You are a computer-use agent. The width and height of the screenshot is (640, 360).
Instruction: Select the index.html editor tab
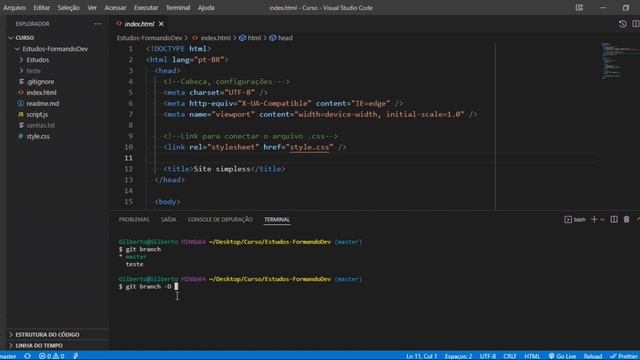(140, 24)
